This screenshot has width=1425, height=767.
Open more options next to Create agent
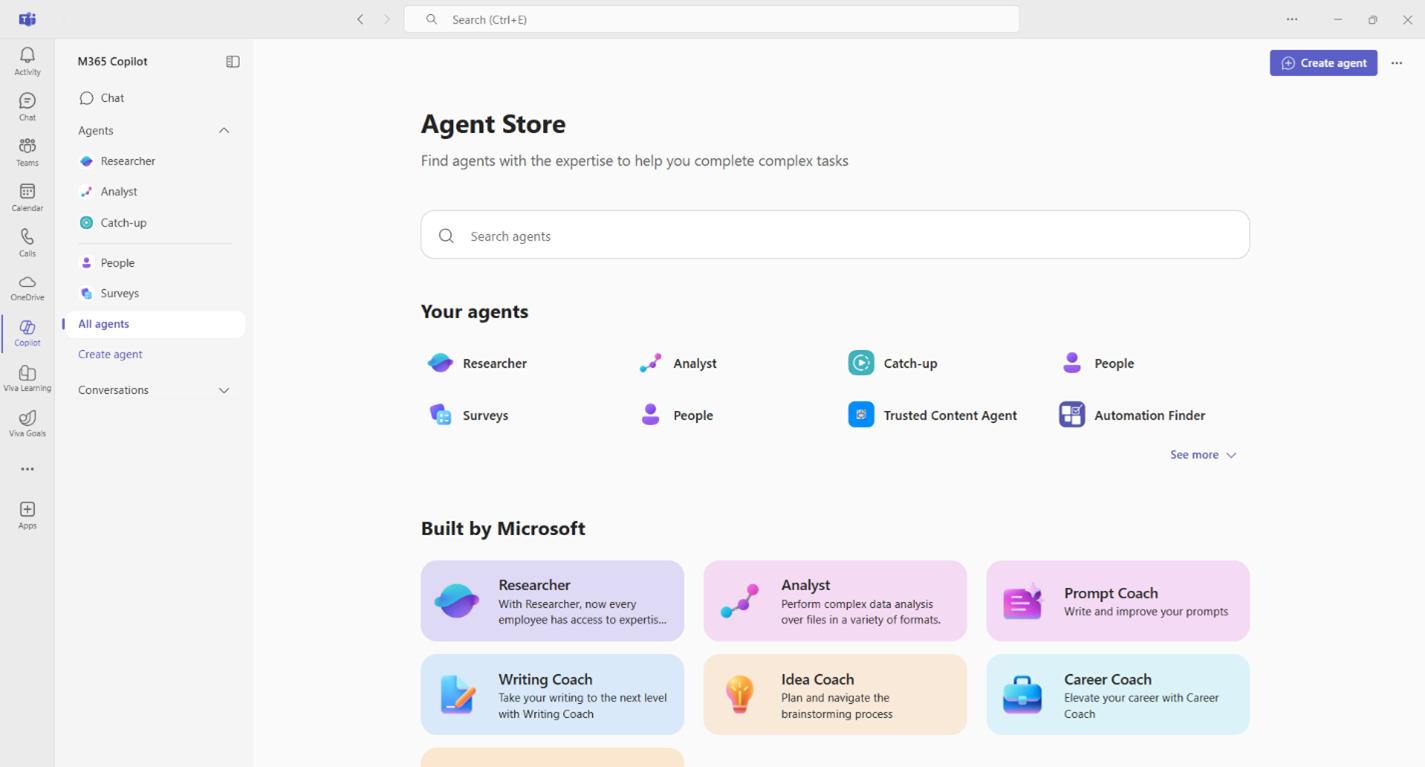tap(1397, 63)
